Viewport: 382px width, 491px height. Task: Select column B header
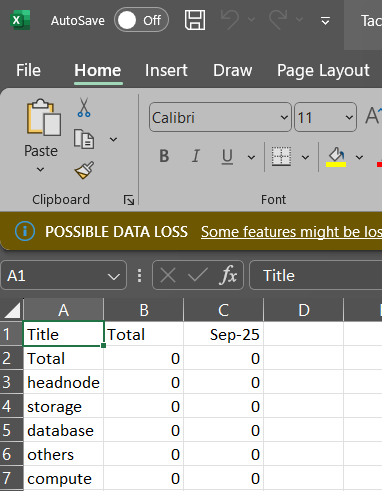click(144, 310)
